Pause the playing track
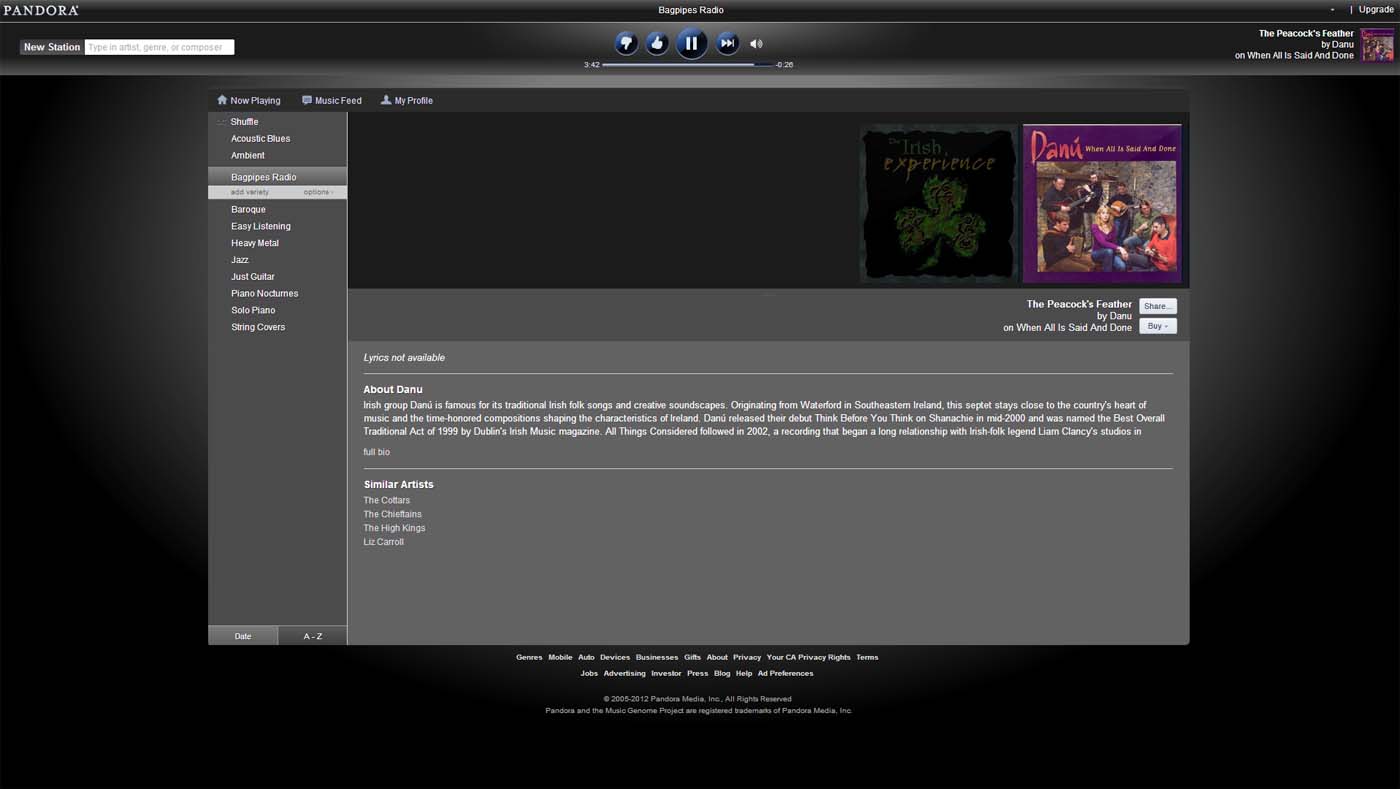This screenshot has height=789, width=1400. 691,43
